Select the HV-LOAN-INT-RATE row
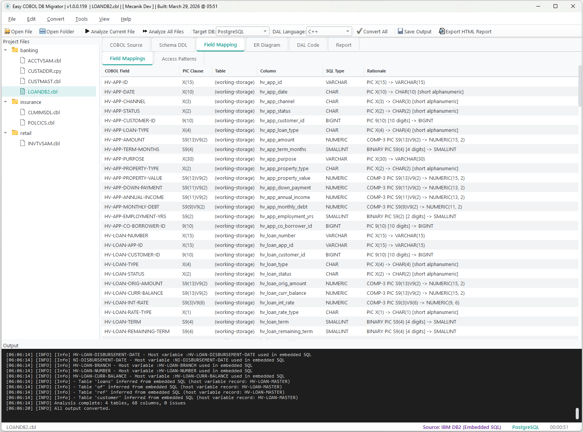Image resolution: width=583 pixels, height=432 pixels. (340, 303)
